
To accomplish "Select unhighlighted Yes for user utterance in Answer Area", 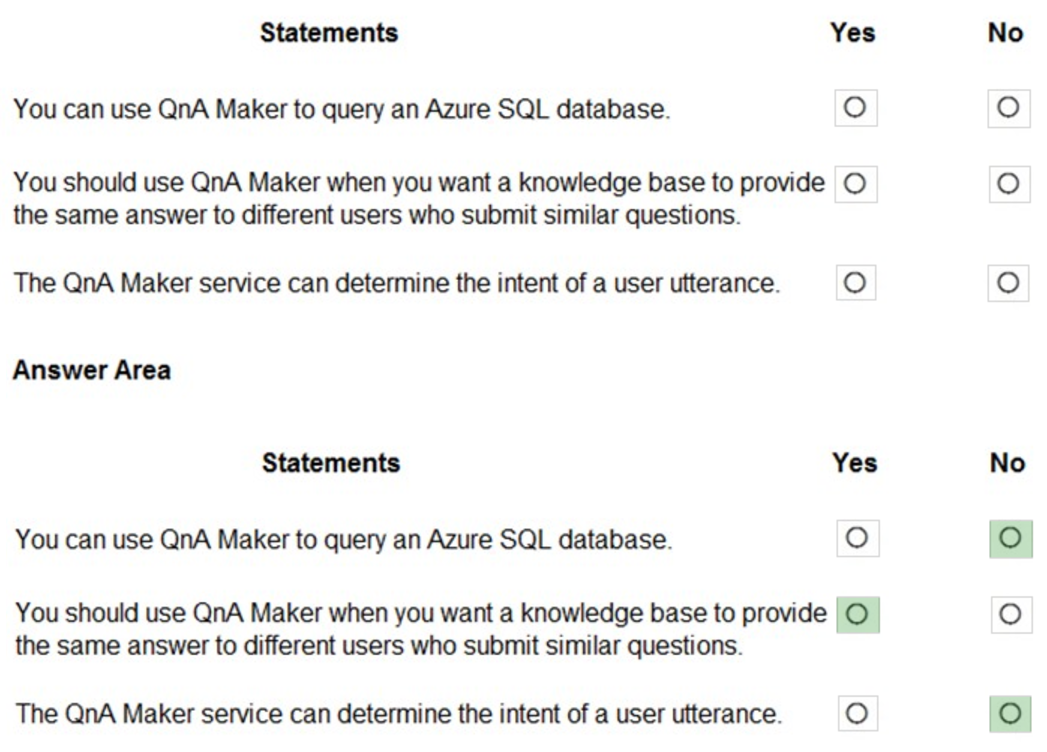I will point(857,714).
